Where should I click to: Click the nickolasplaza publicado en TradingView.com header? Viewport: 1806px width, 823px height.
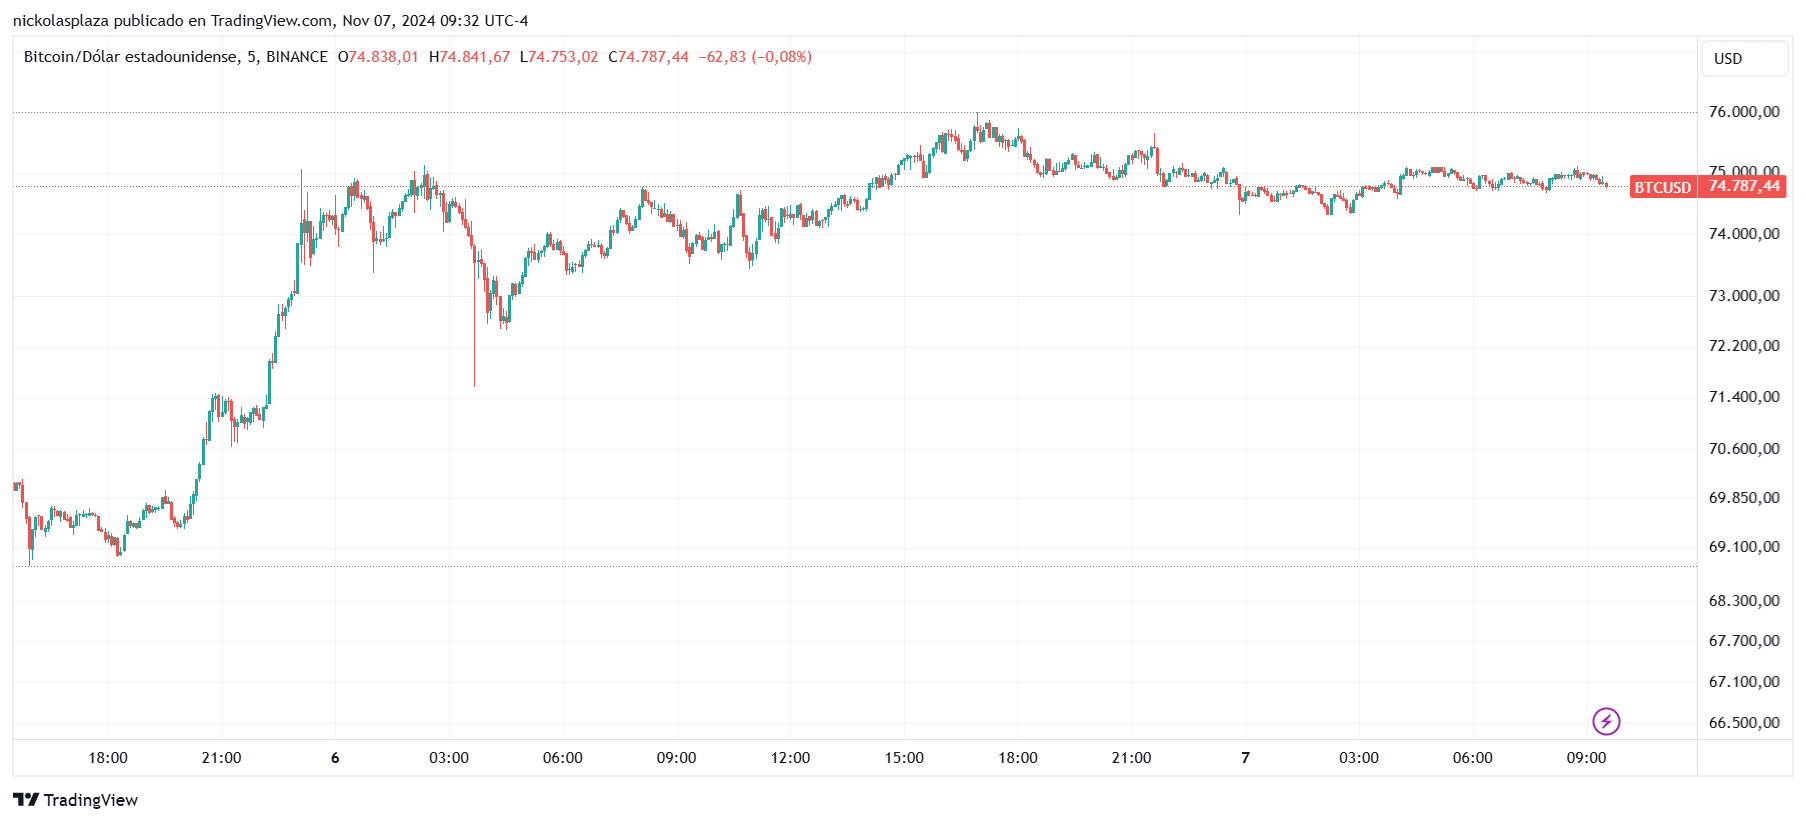point(270,21)
